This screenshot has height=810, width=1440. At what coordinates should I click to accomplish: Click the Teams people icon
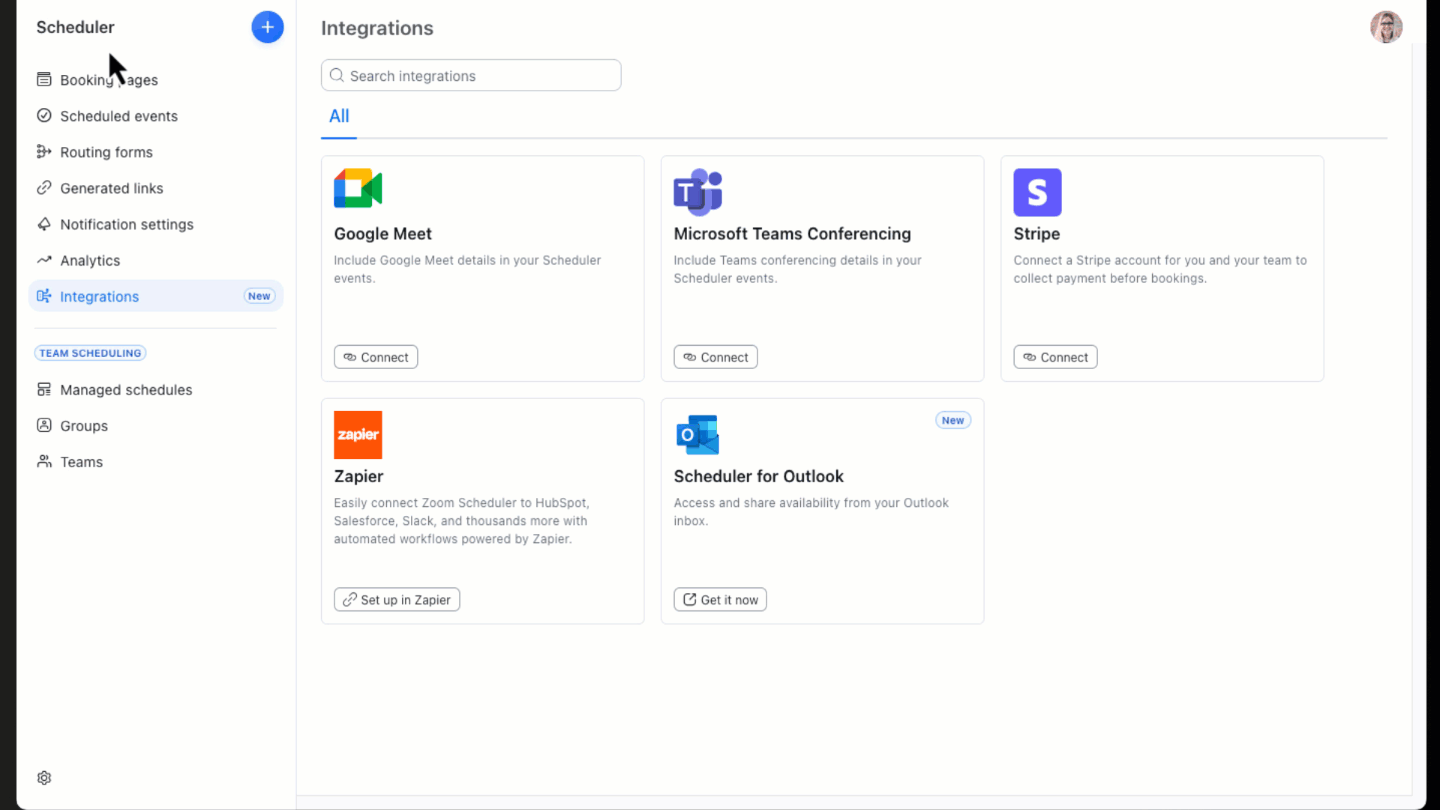coord(44,462)
